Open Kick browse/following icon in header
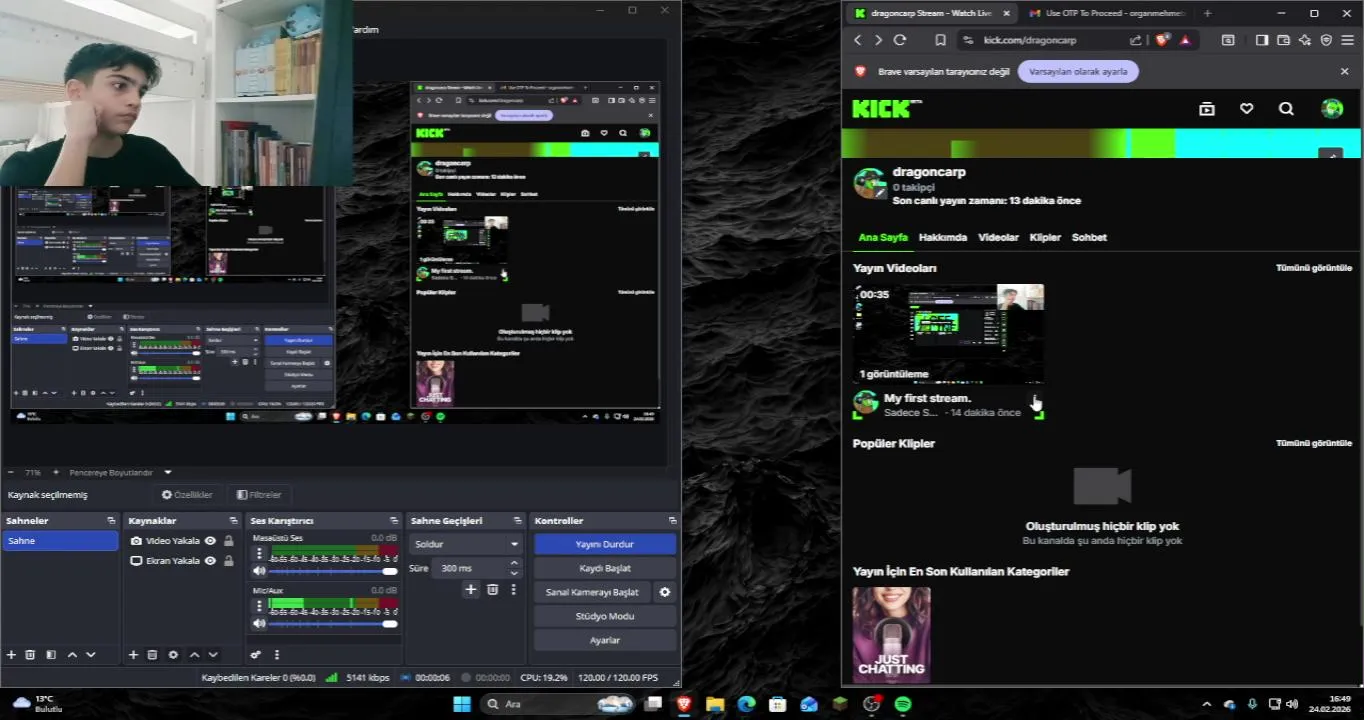Viewport: 1364px width, 720px height. 1207,109
